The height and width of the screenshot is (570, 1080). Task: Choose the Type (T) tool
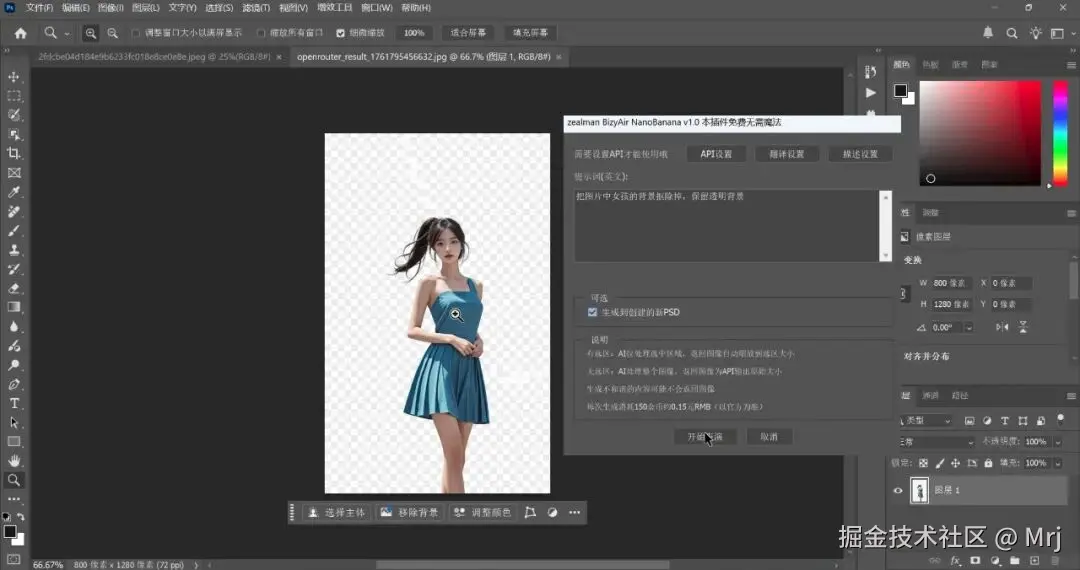14,403
